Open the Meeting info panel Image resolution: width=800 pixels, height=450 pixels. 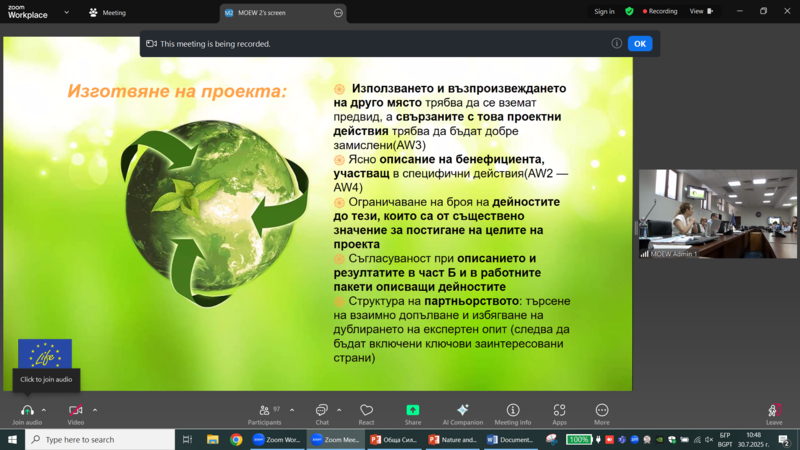click(x=513, y=410)
